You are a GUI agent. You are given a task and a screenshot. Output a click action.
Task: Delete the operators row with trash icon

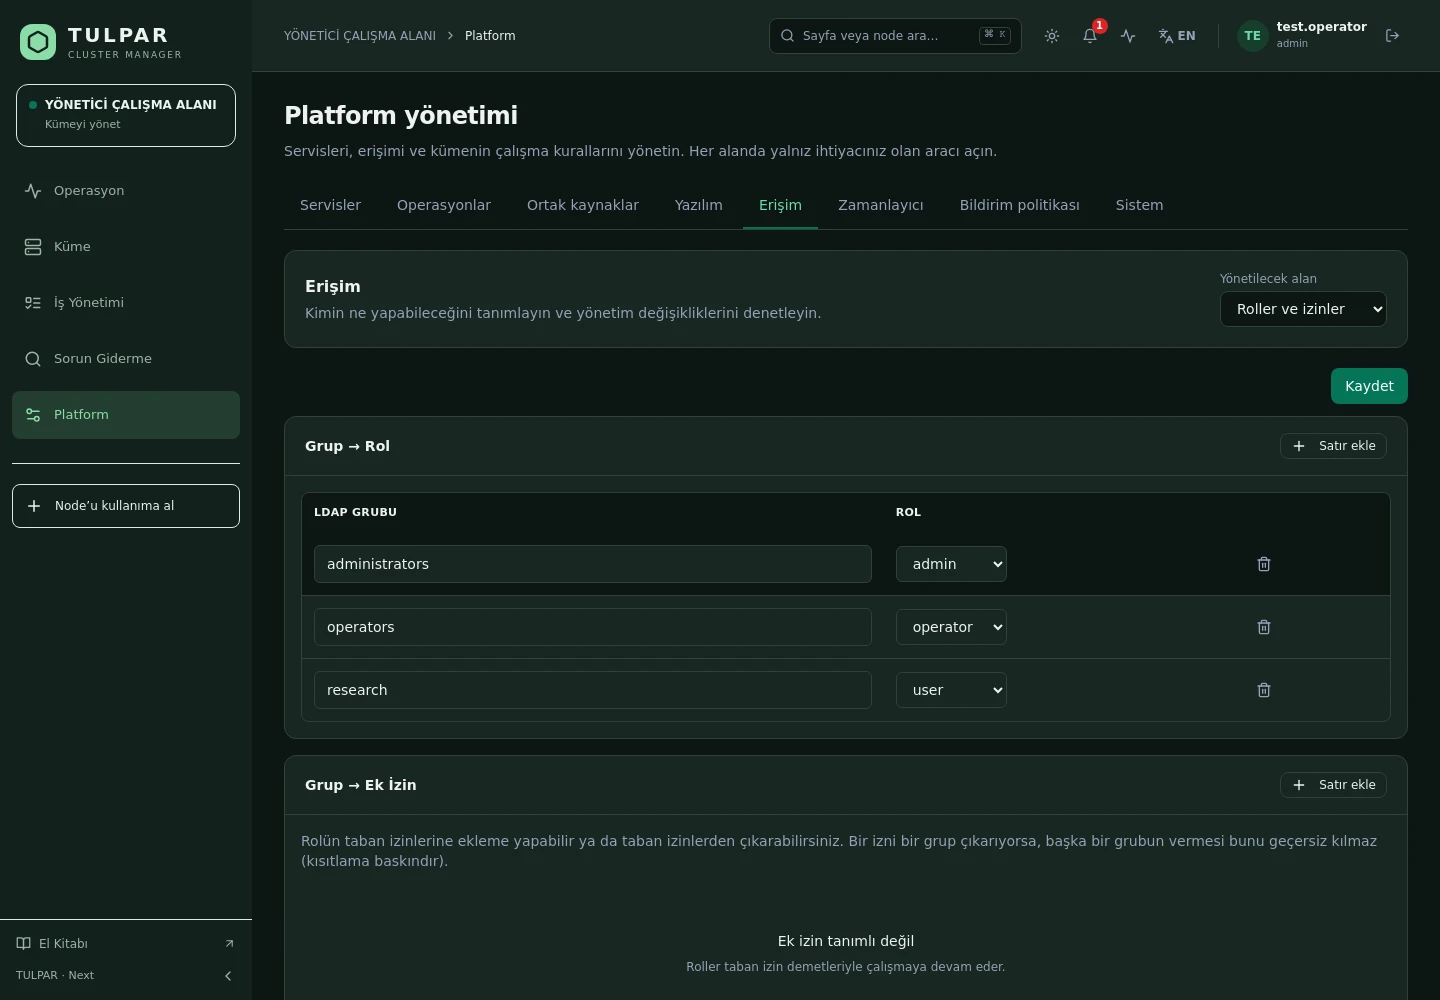coord(1264,627)
